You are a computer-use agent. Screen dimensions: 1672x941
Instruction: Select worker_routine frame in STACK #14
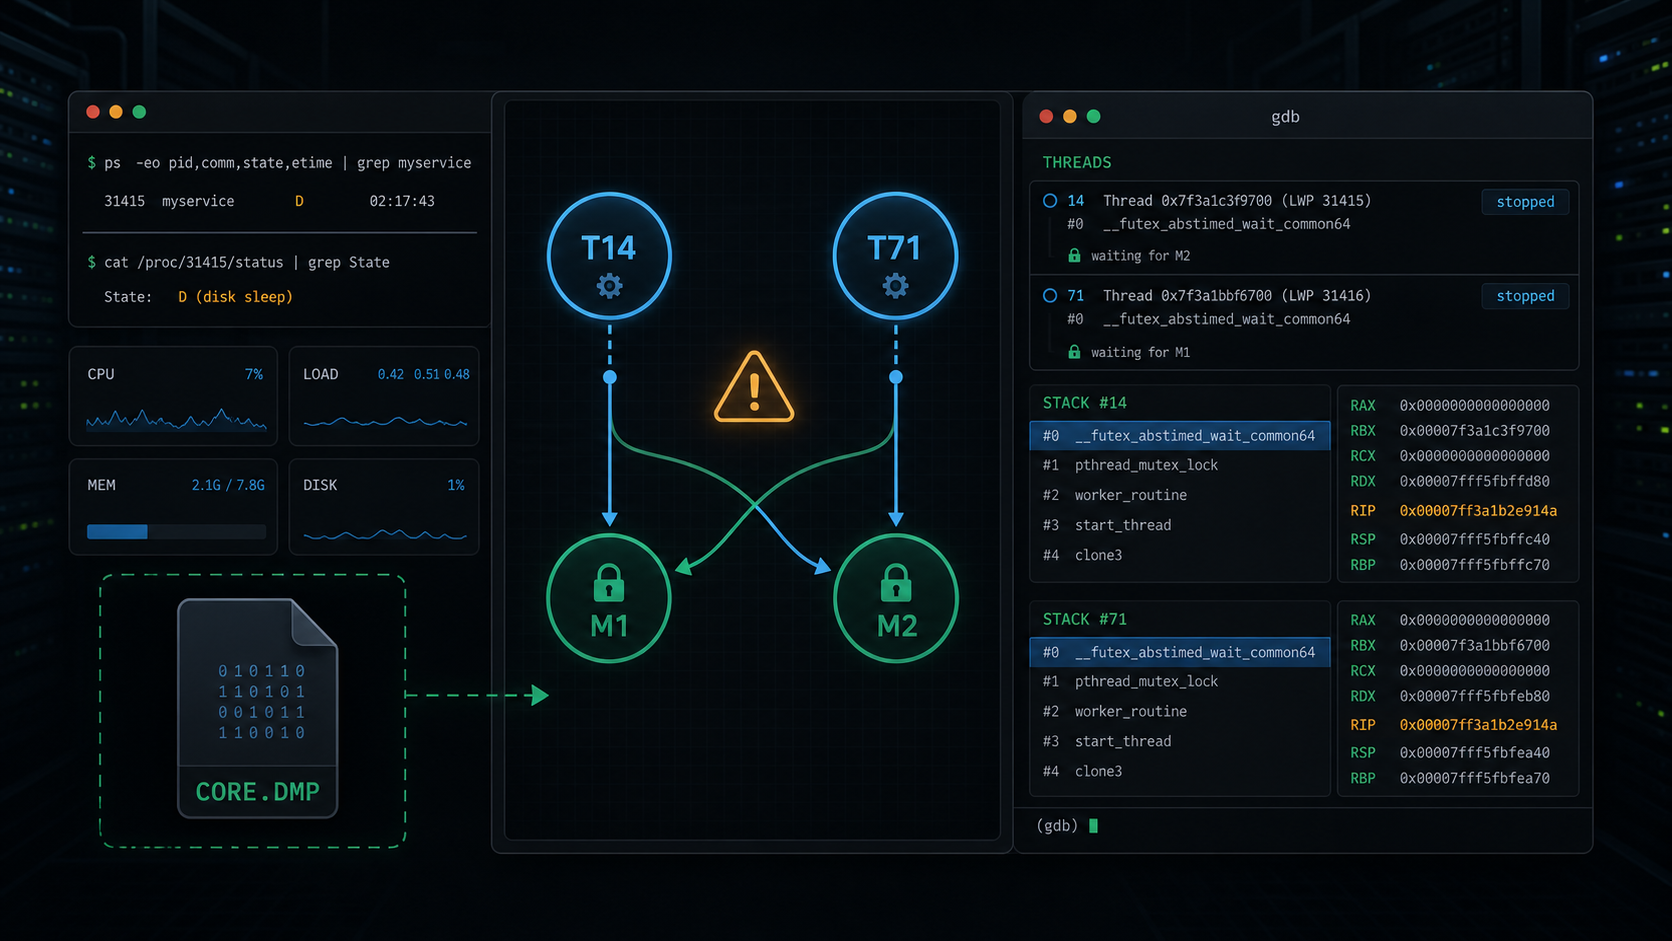point(1180,495)
